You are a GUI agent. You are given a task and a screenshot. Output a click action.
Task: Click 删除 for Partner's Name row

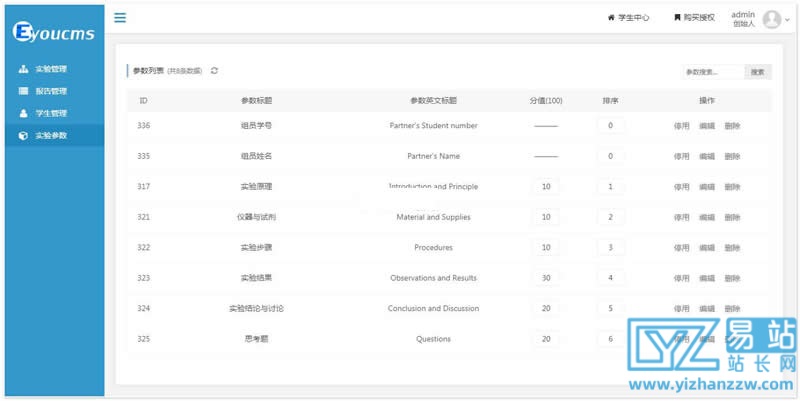(x=732, y=156)
